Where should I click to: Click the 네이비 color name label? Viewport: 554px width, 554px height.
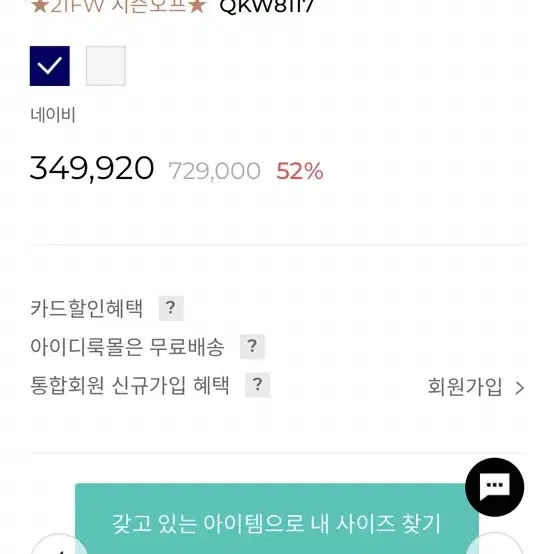coord(53,115)
